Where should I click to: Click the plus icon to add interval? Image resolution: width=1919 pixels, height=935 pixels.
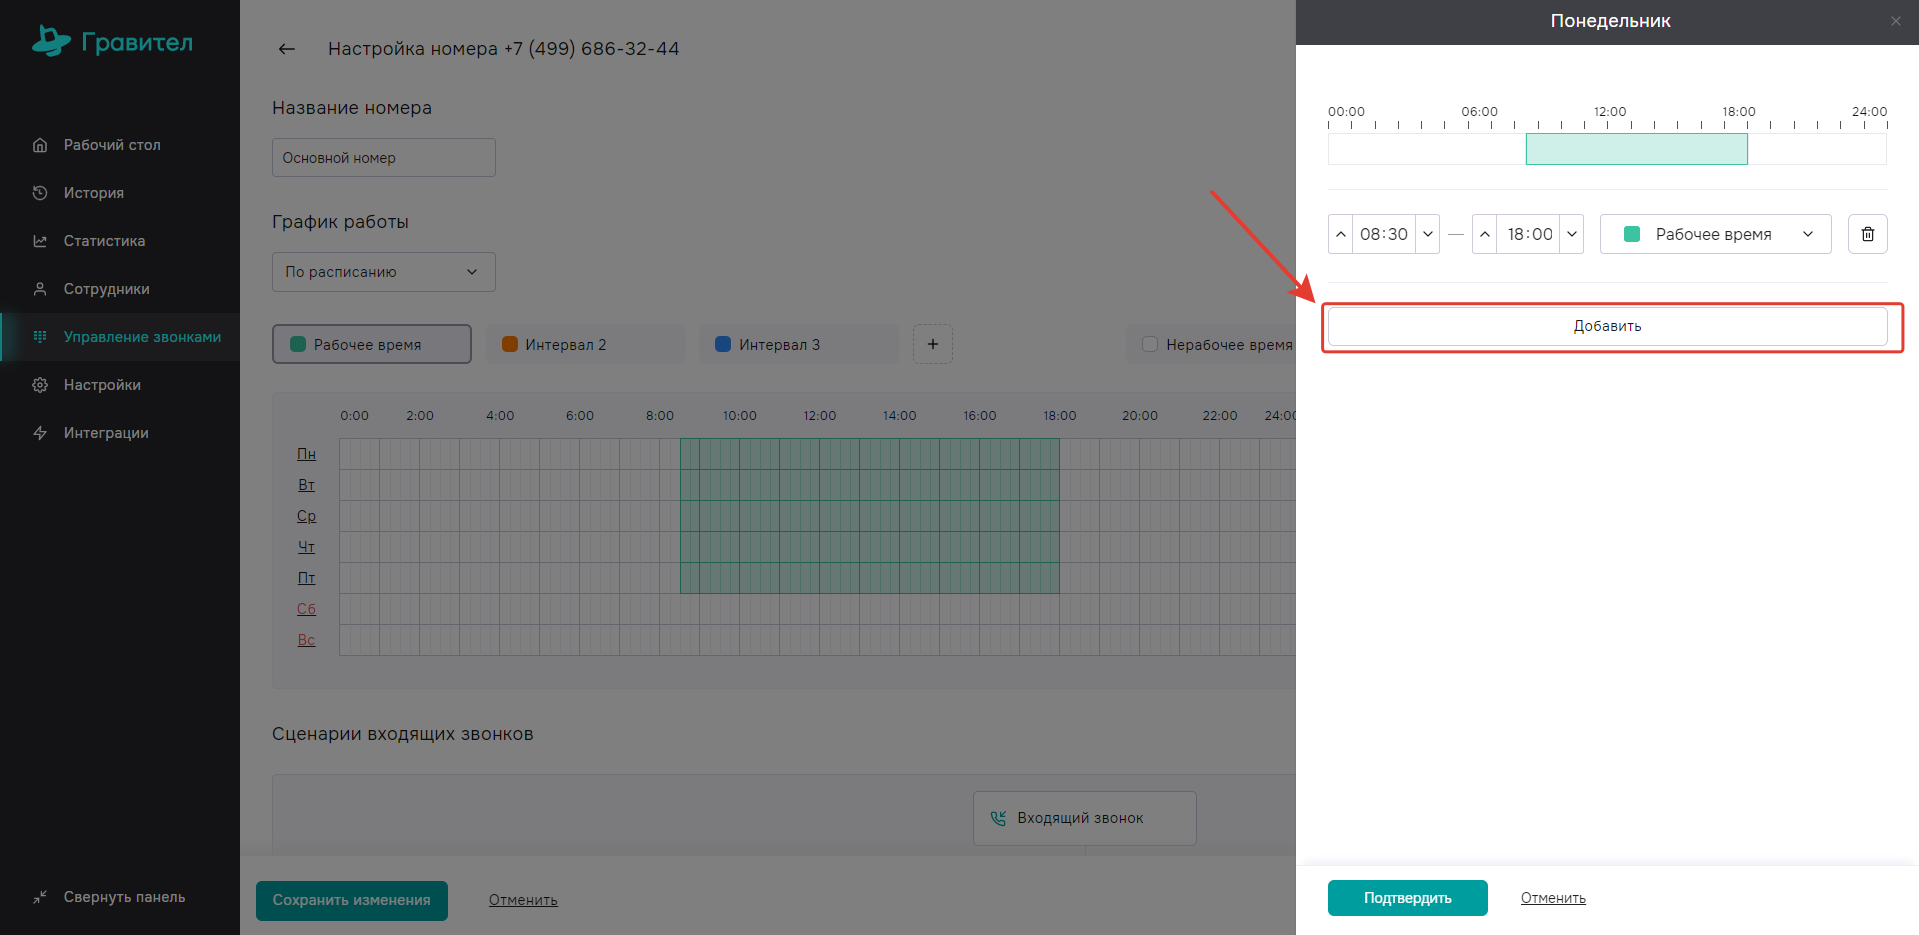pyautogui.click(x=932, y=344)
